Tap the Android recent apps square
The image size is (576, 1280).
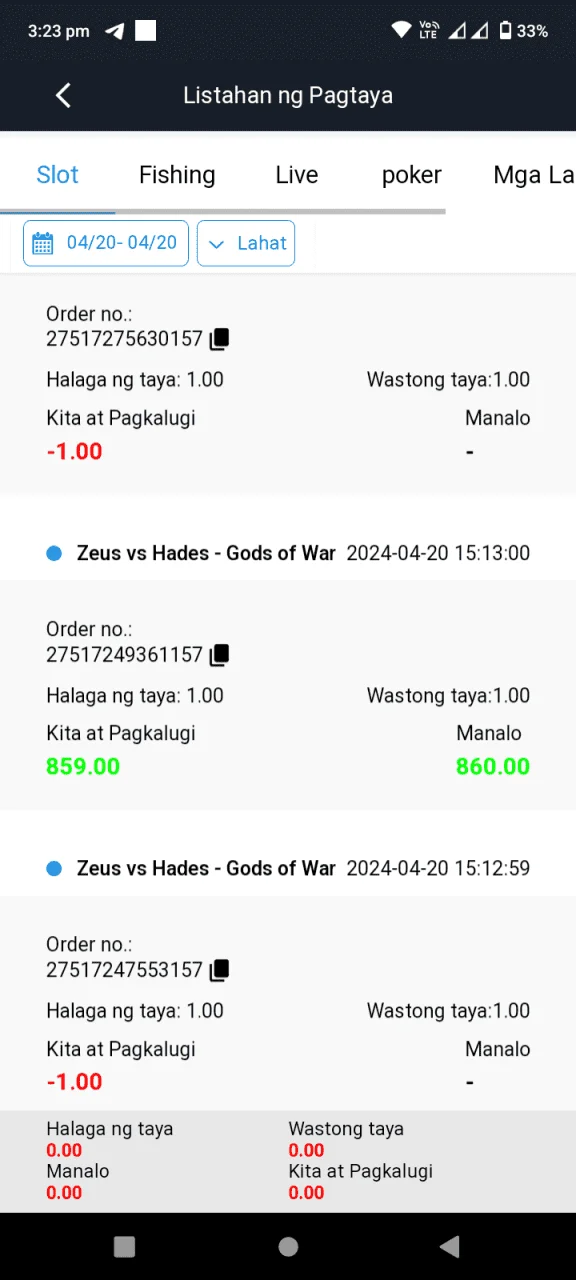click(x=124, y=1246)
